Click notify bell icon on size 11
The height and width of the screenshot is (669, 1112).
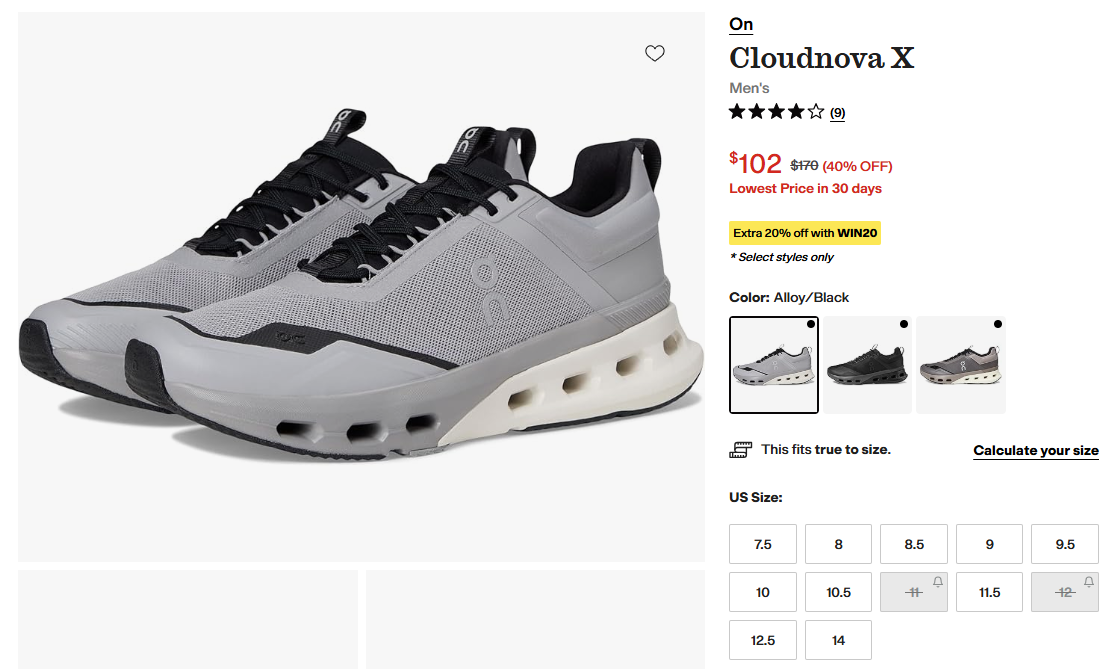(938, 582)
